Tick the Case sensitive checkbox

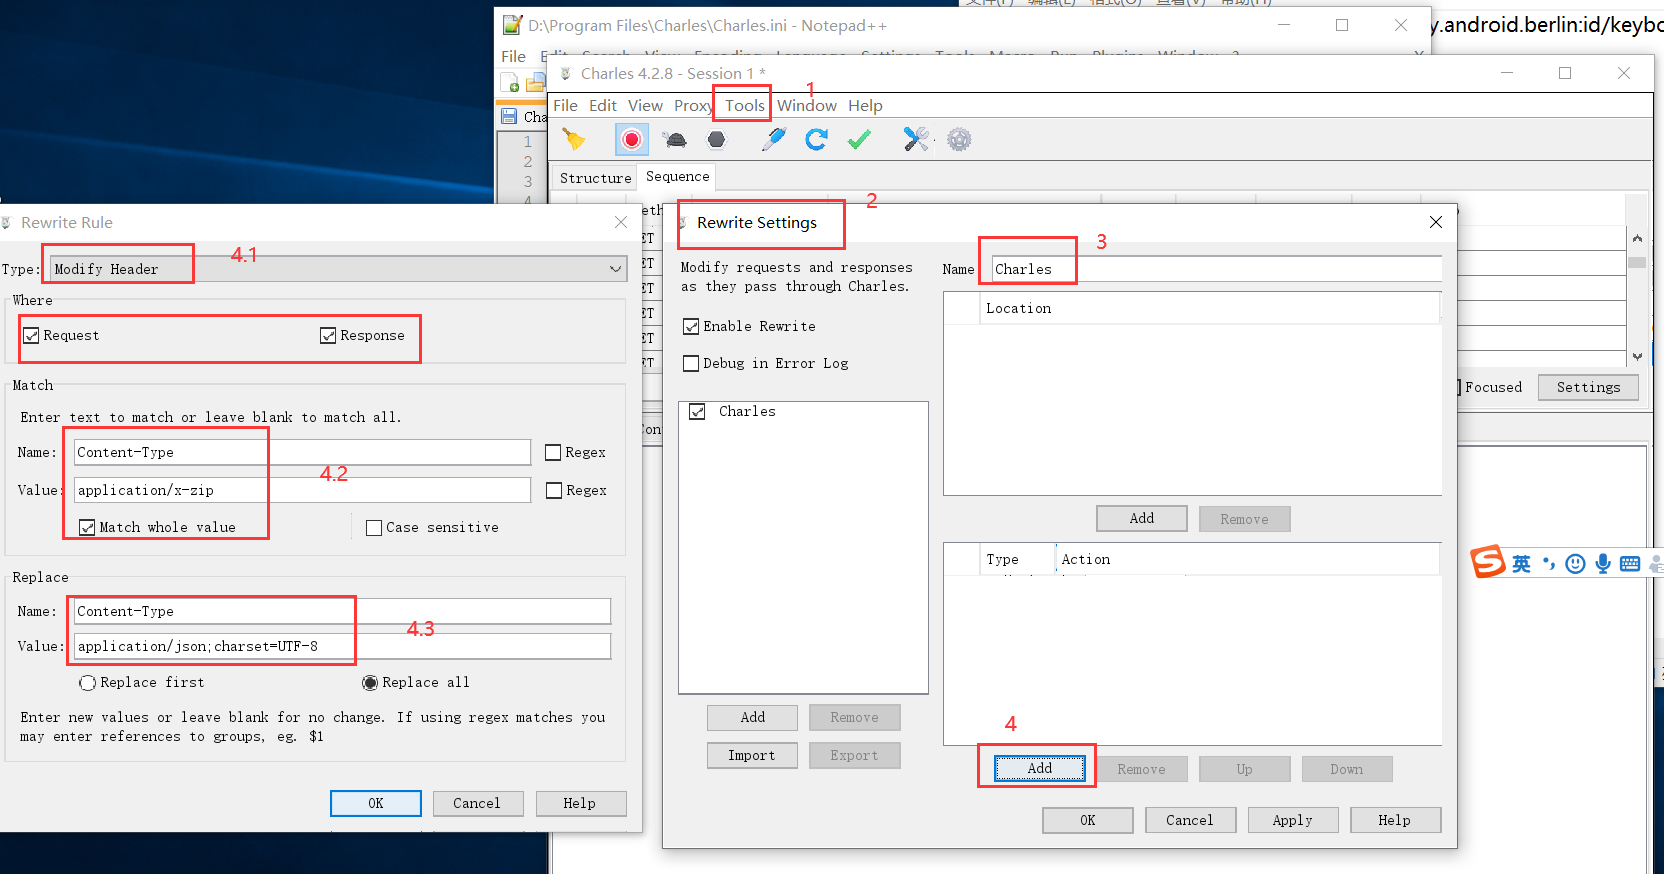pos(374,528)
